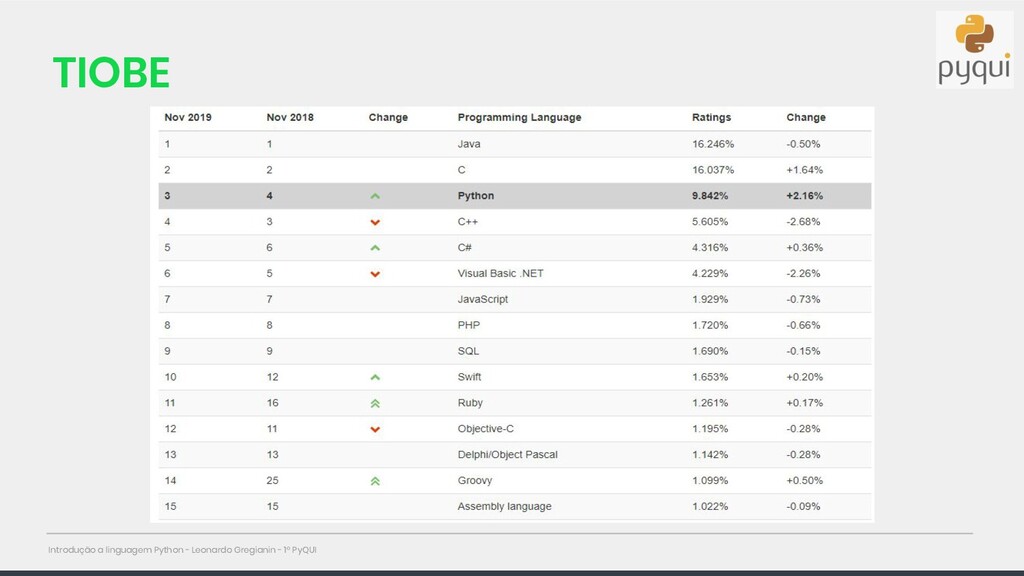Screen dimensions: 1024x576
Task: Click red down arrow in Visual Basic .NET row
Action: point(375,274)
